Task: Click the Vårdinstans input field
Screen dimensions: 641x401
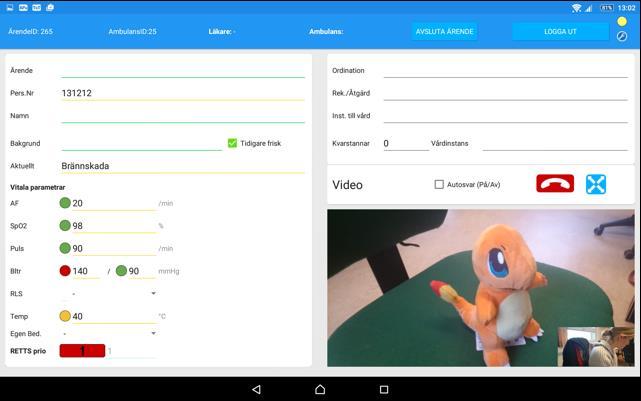Action: [x=555, y=143]
